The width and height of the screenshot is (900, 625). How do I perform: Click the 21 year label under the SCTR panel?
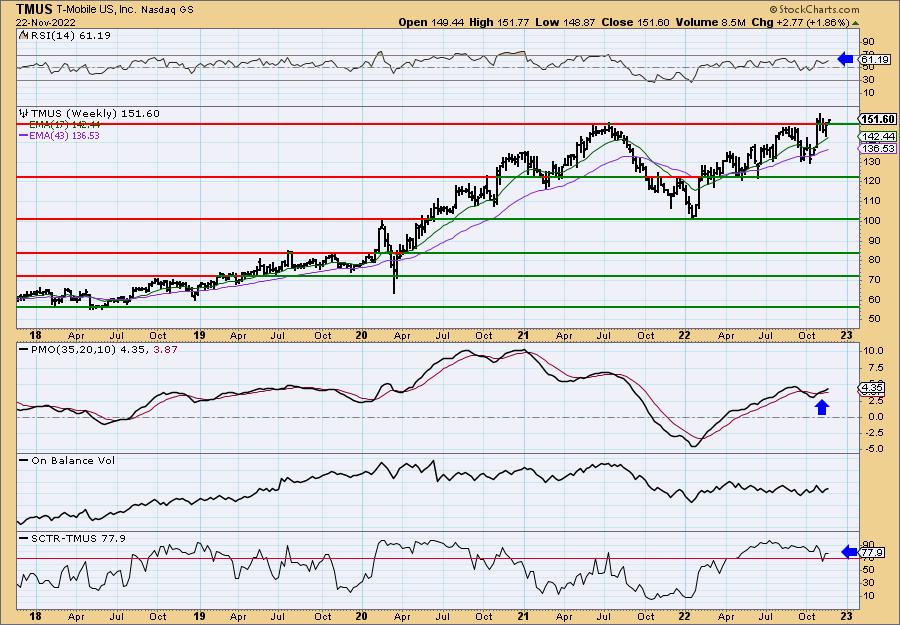[523, 616]
